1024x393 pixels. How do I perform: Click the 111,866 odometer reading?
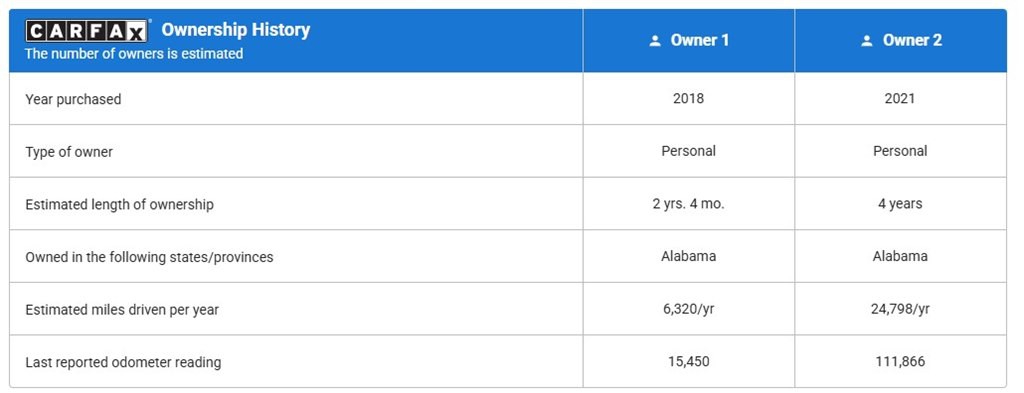900,361
